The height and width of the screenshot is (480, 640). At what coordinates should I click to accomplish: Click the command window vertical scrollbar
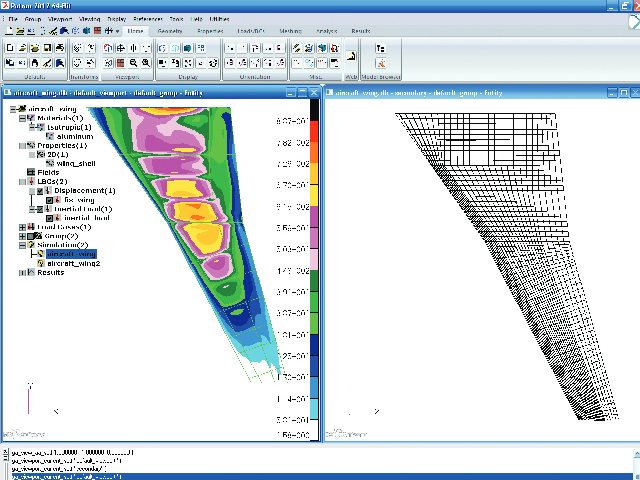[636, 464]
